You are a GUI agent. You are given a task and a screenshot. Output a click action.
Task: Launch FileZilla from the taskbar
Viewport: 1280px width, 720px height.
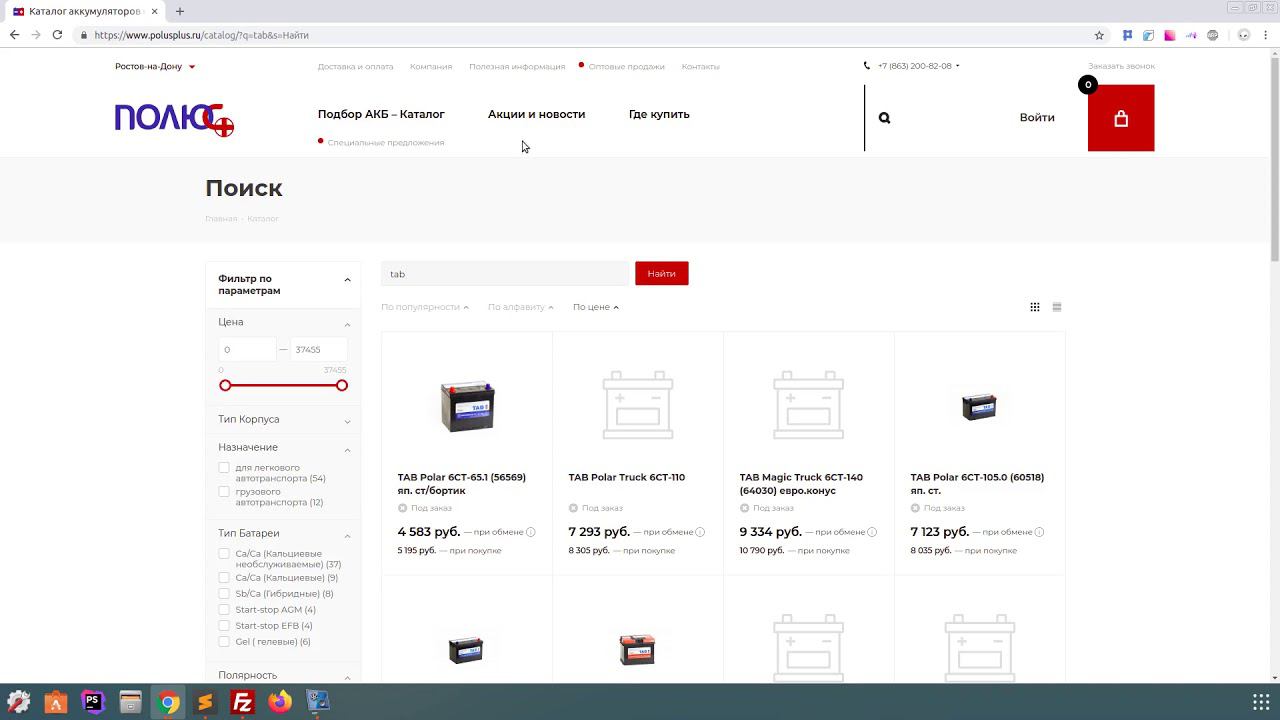[242, 702]
